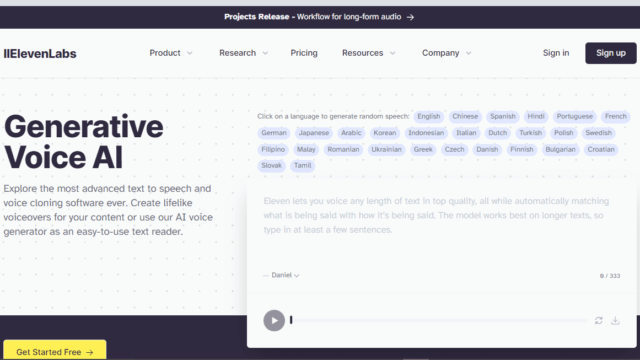The height and width of the screenshot is (360, 640).
Task: Click into the text-to-speech input area
Action: coord(442,229)
